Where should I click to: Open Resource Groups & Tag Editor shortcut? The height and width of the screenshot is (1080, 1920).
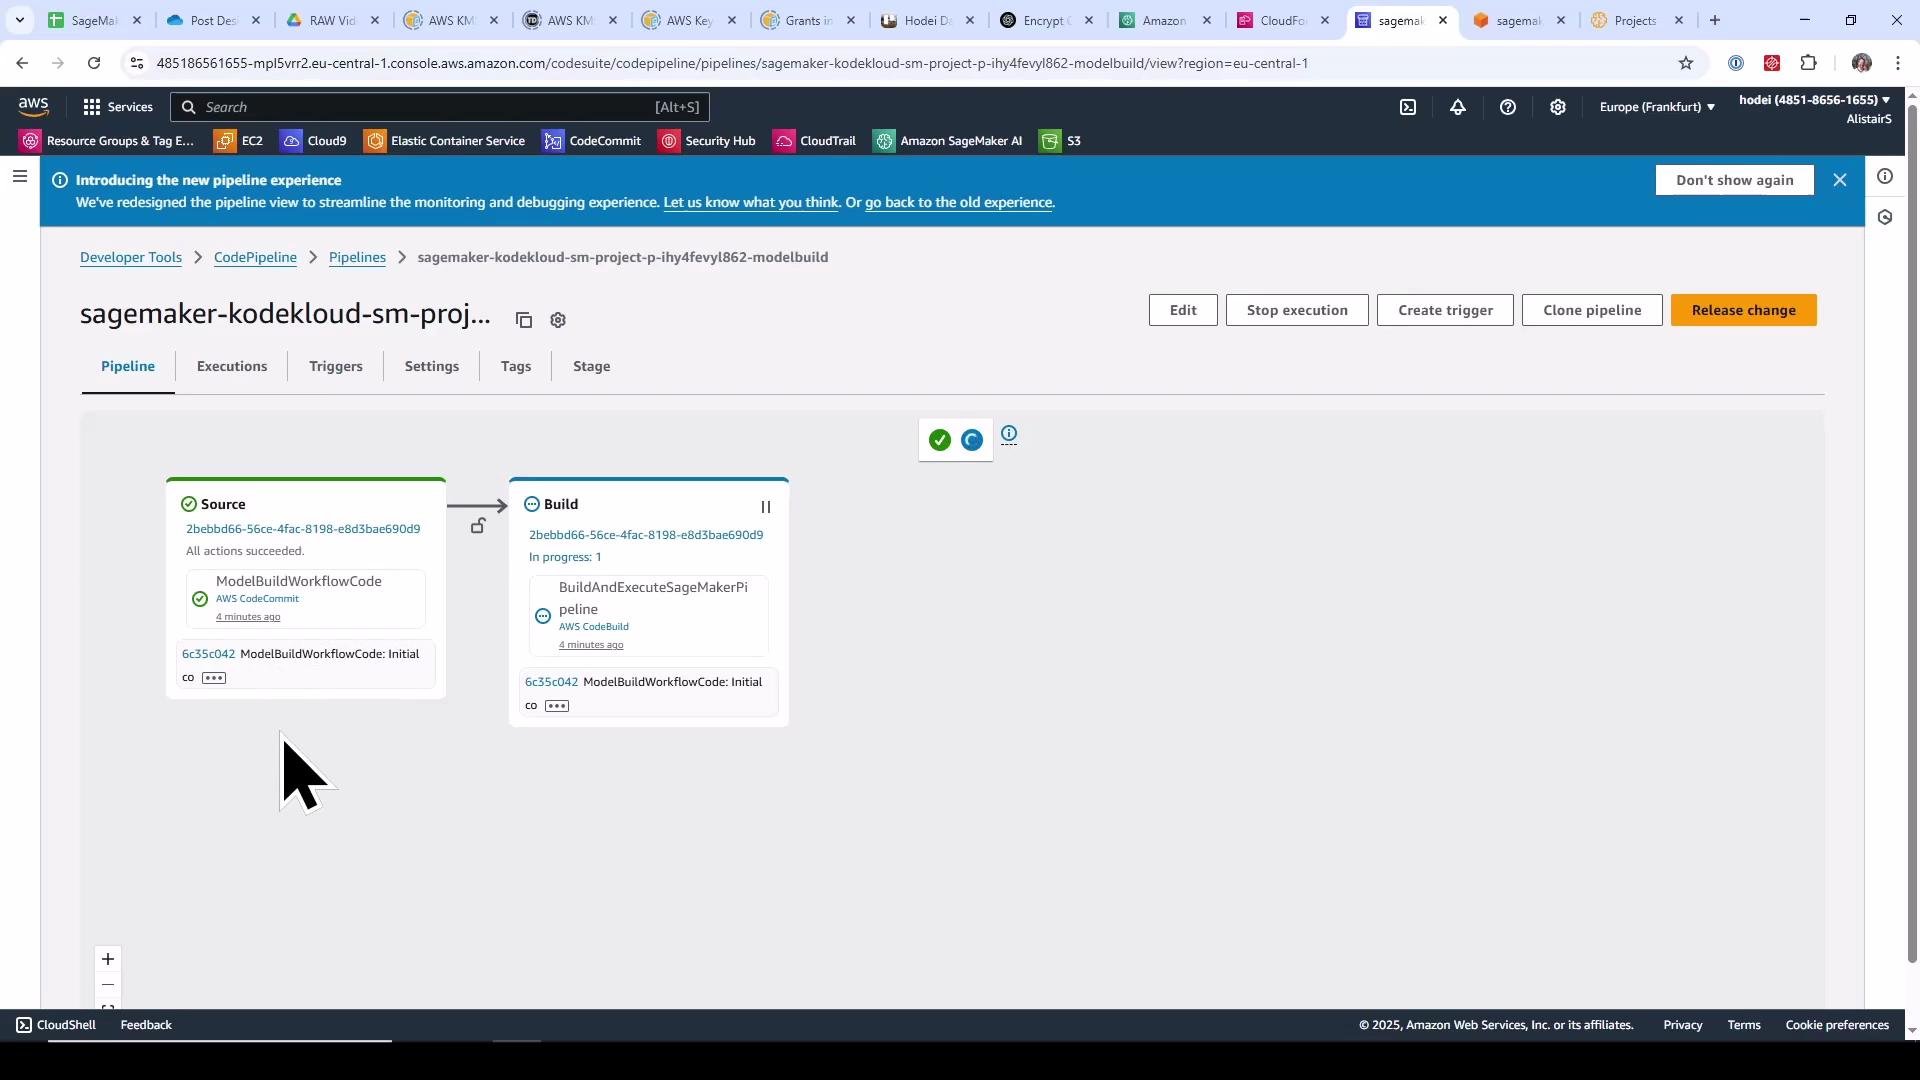pos(108,141)
